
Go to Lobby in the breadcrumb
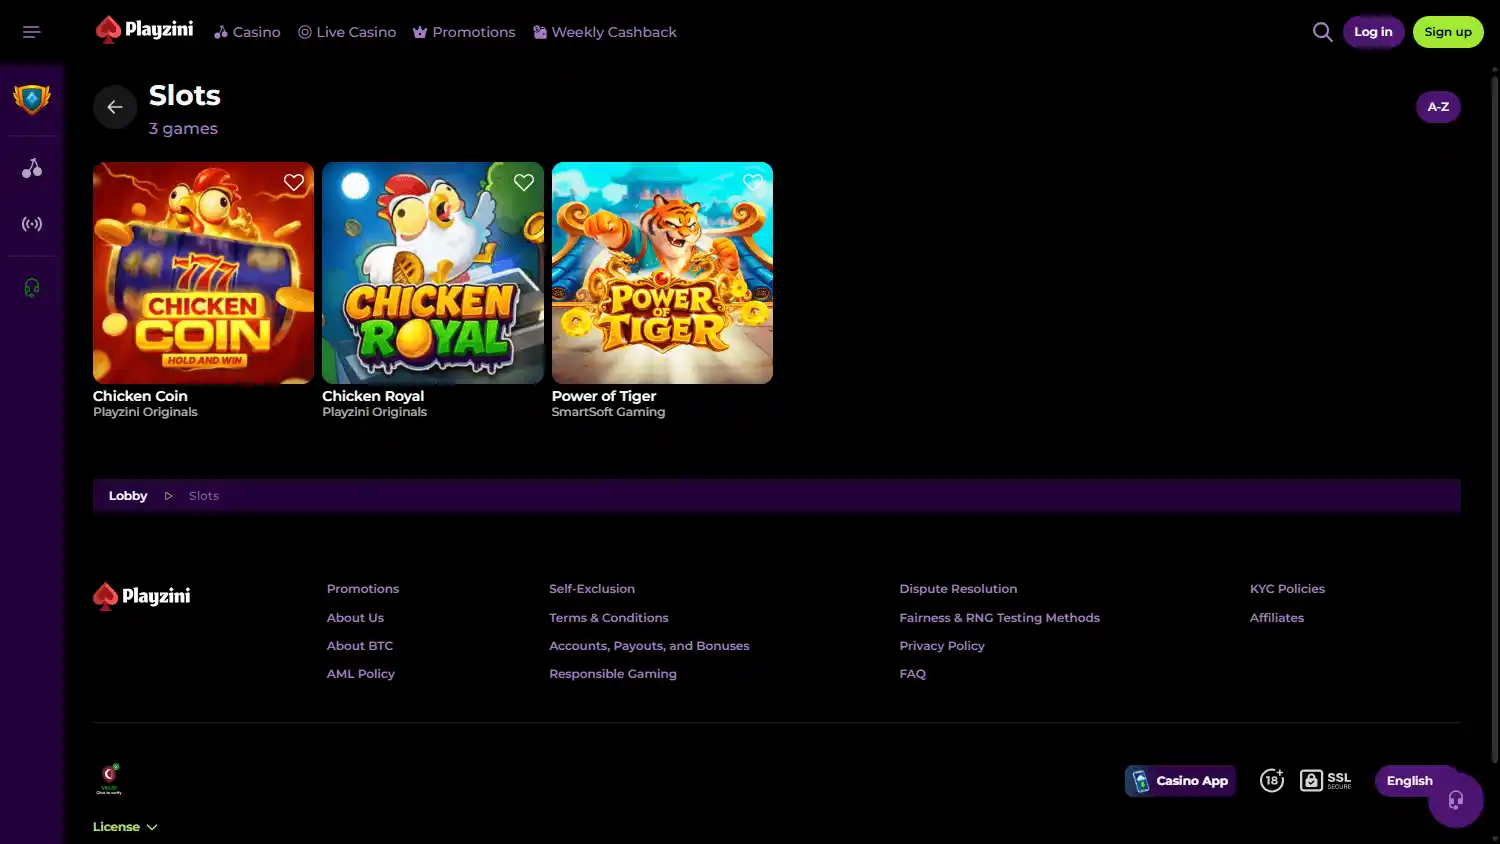coord(128,496)
